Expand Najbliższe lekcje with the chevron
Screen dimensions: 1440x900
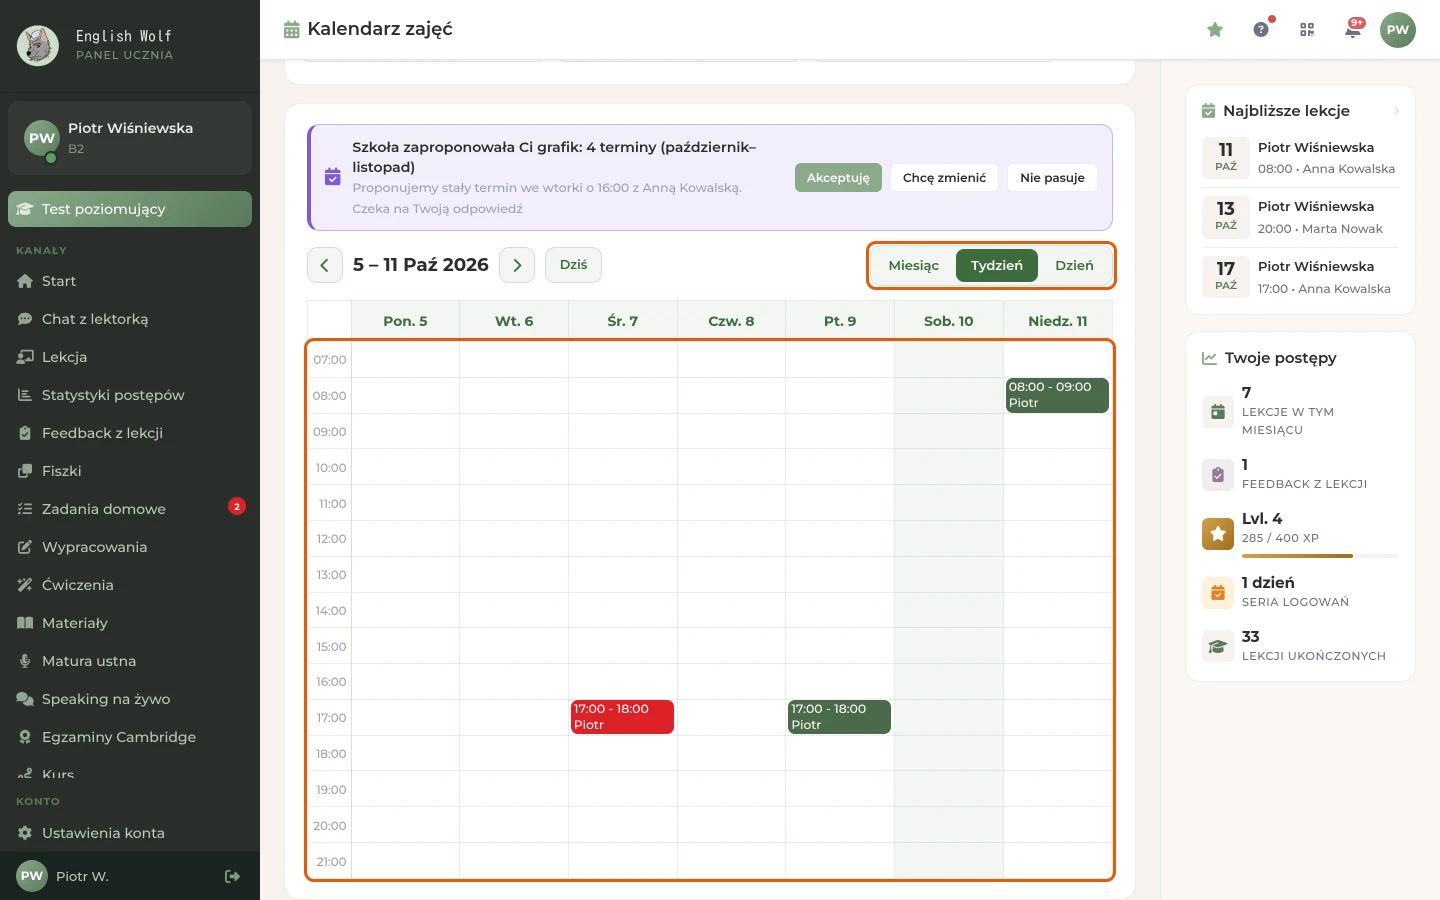point(1396,111)
